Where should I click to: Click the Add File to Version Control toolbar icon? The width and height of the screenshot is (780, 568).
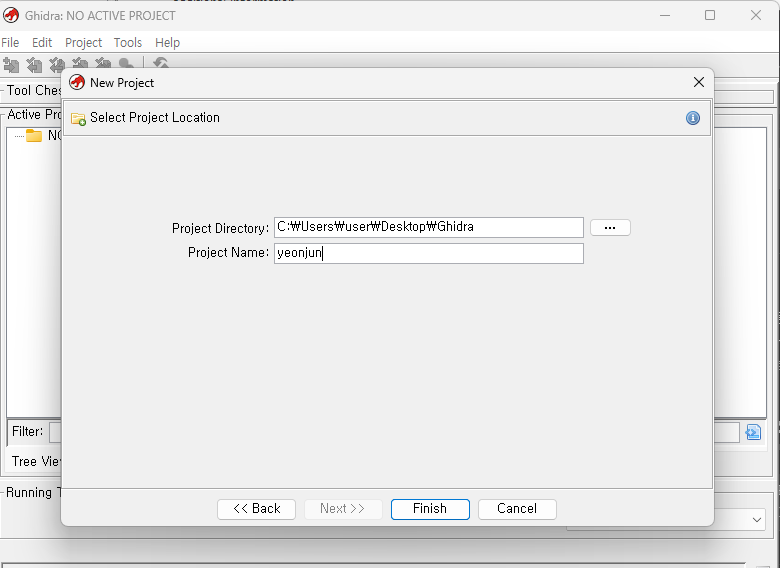pos(11,64)
